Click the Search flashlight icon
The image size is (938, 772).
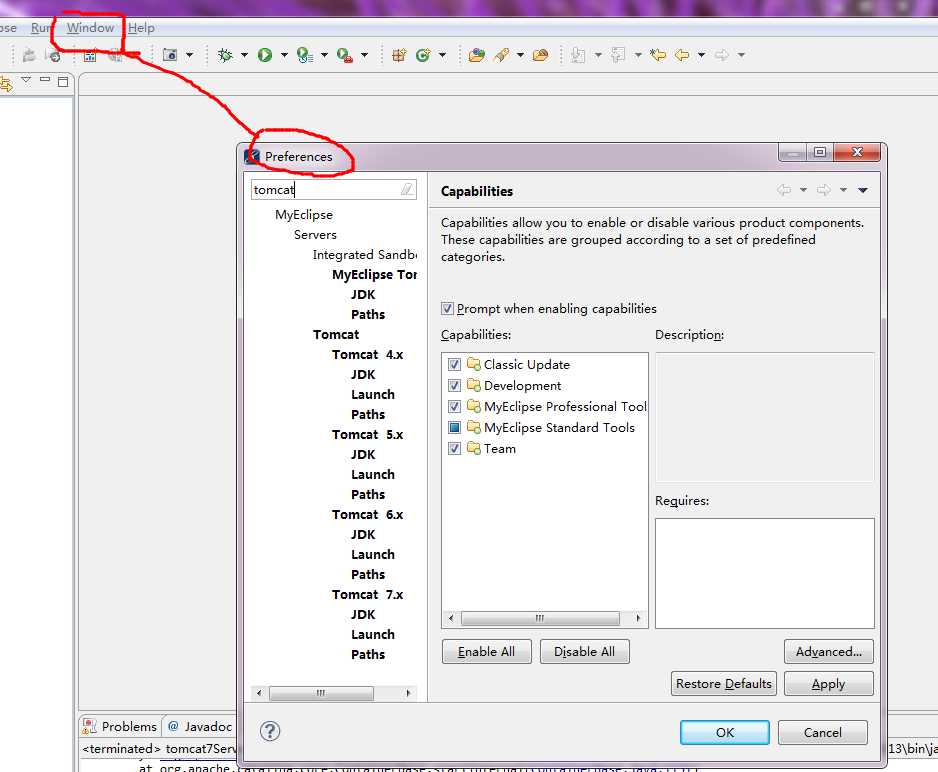(501, 55)
